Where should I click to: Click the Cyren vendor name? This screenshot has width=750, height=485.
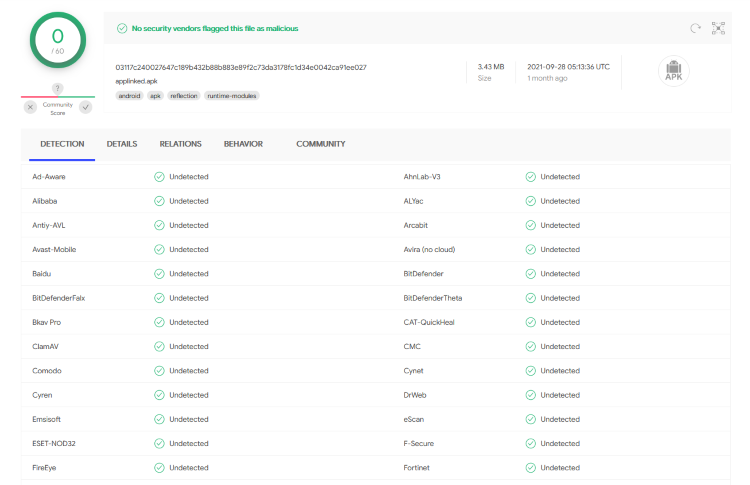(42, 395)
